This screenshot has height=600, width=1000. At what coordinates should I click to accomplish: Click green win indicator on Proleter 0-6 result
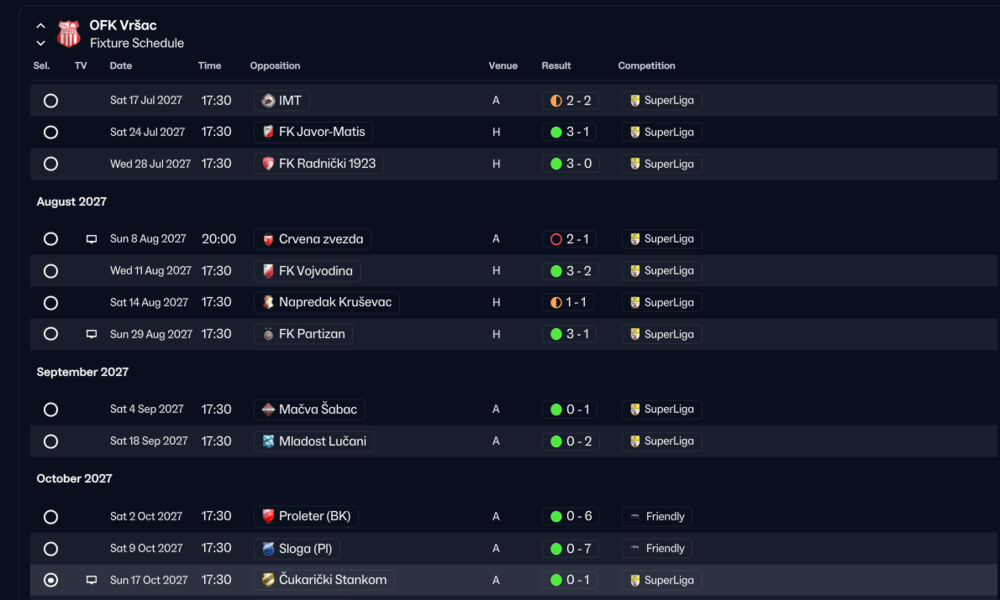click(x=556, y=516)
